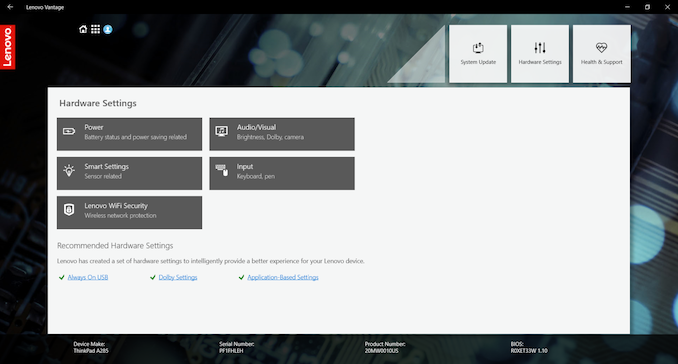Open the user profile icon
Screen dimensions: 678x364
point(108,29)
